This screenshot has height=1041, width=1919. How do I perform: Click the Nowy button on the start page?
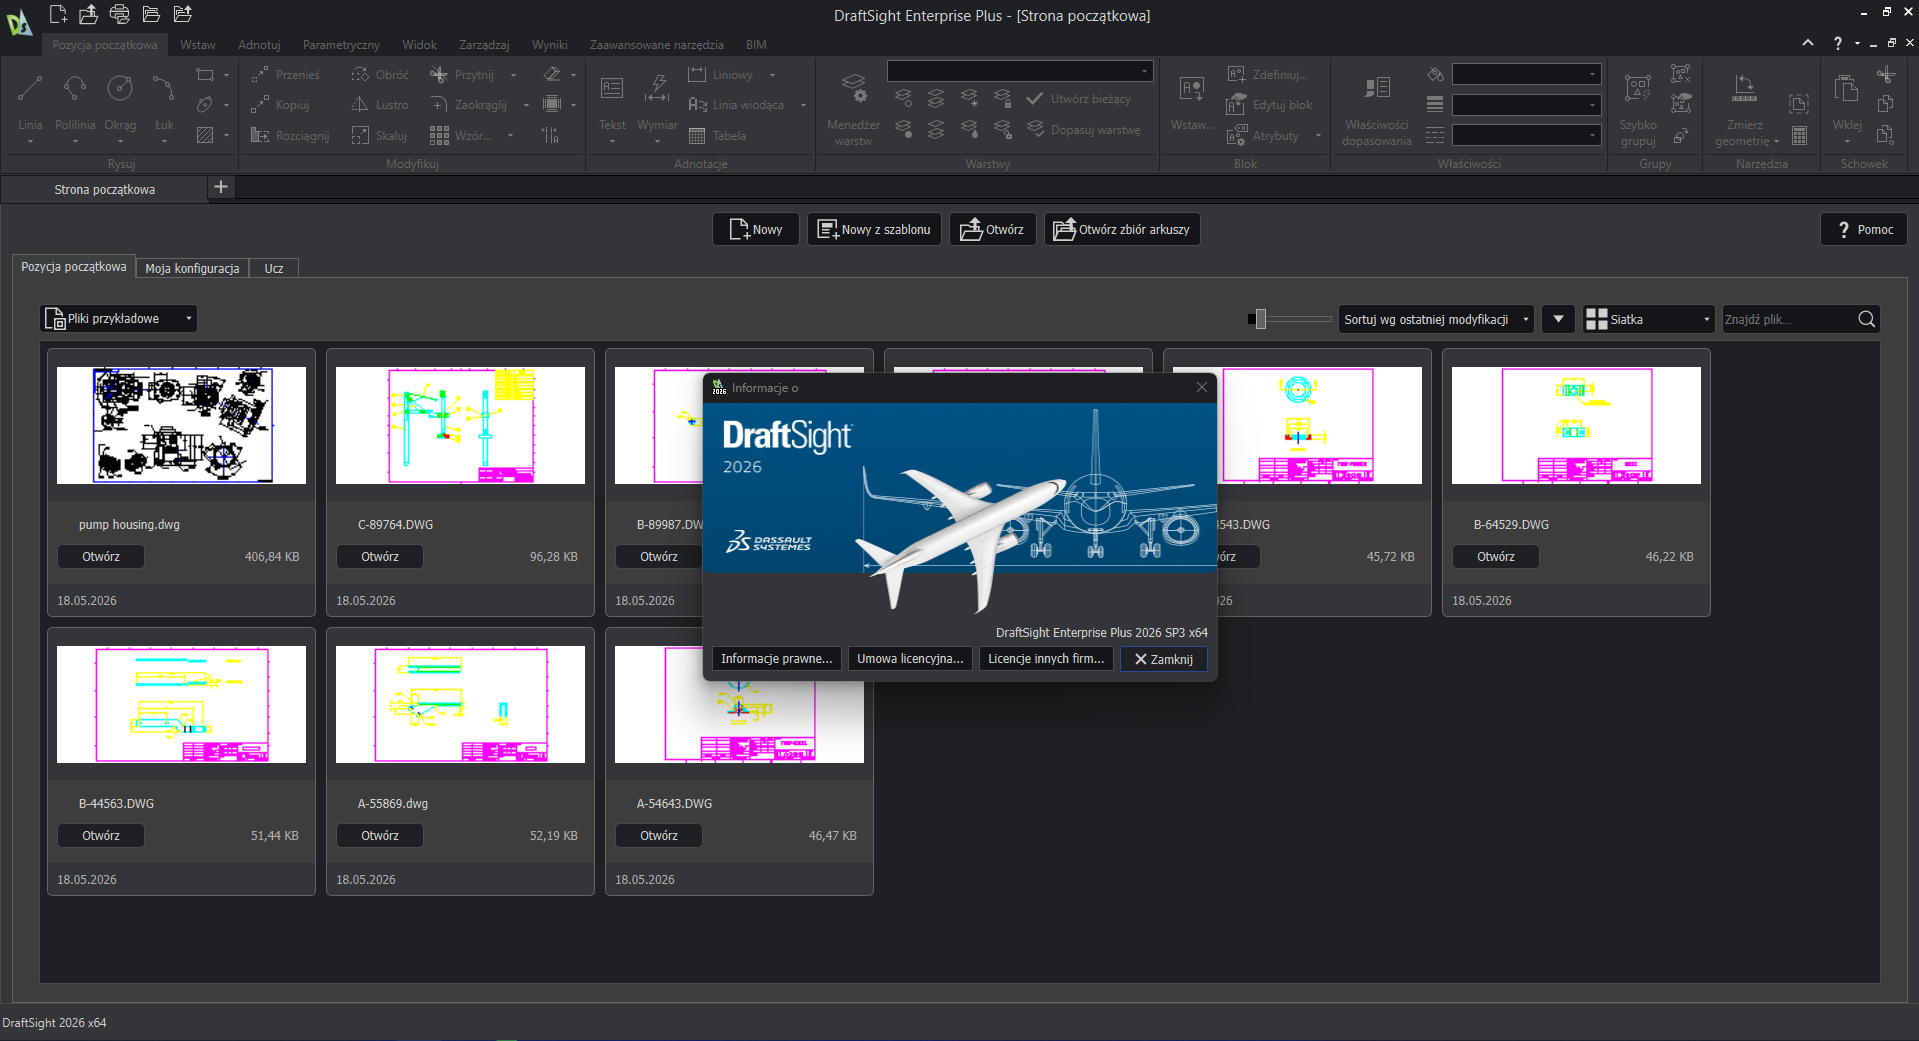click(x=756, y=229)
